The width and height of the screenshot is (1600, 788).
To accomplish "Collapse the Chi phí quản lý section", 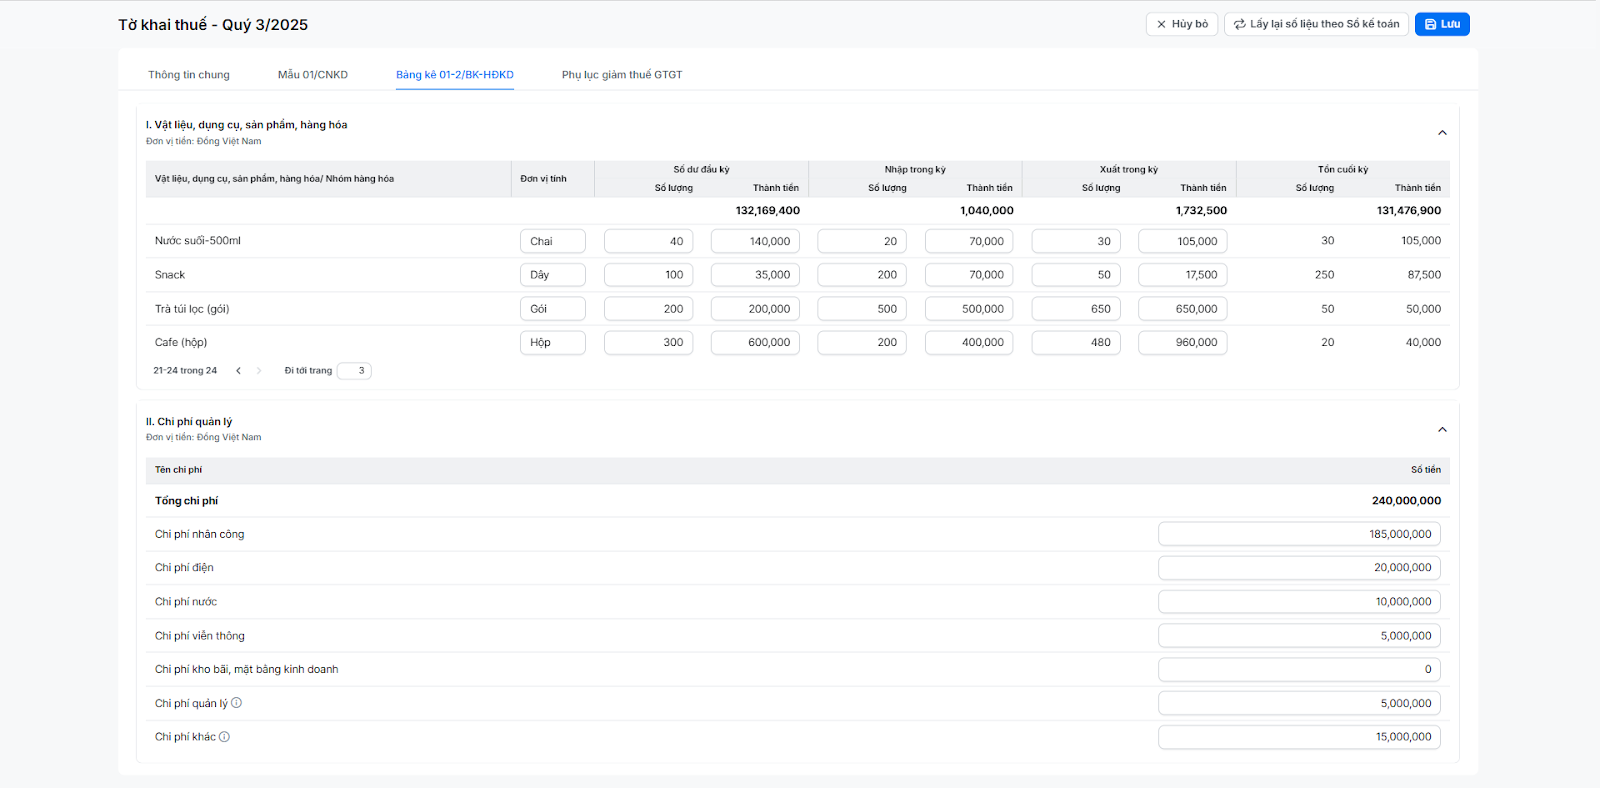I will click(1442, 430).
